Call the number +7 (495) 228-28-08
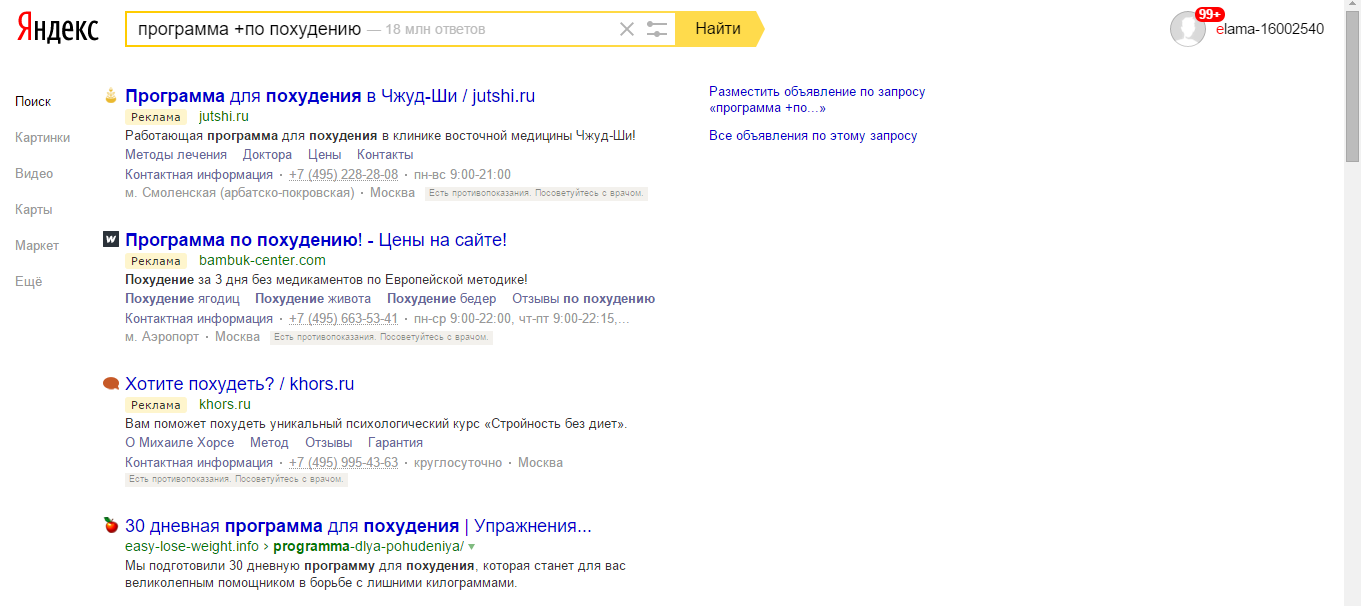The image size is (1361, 606). coord(342,174)
